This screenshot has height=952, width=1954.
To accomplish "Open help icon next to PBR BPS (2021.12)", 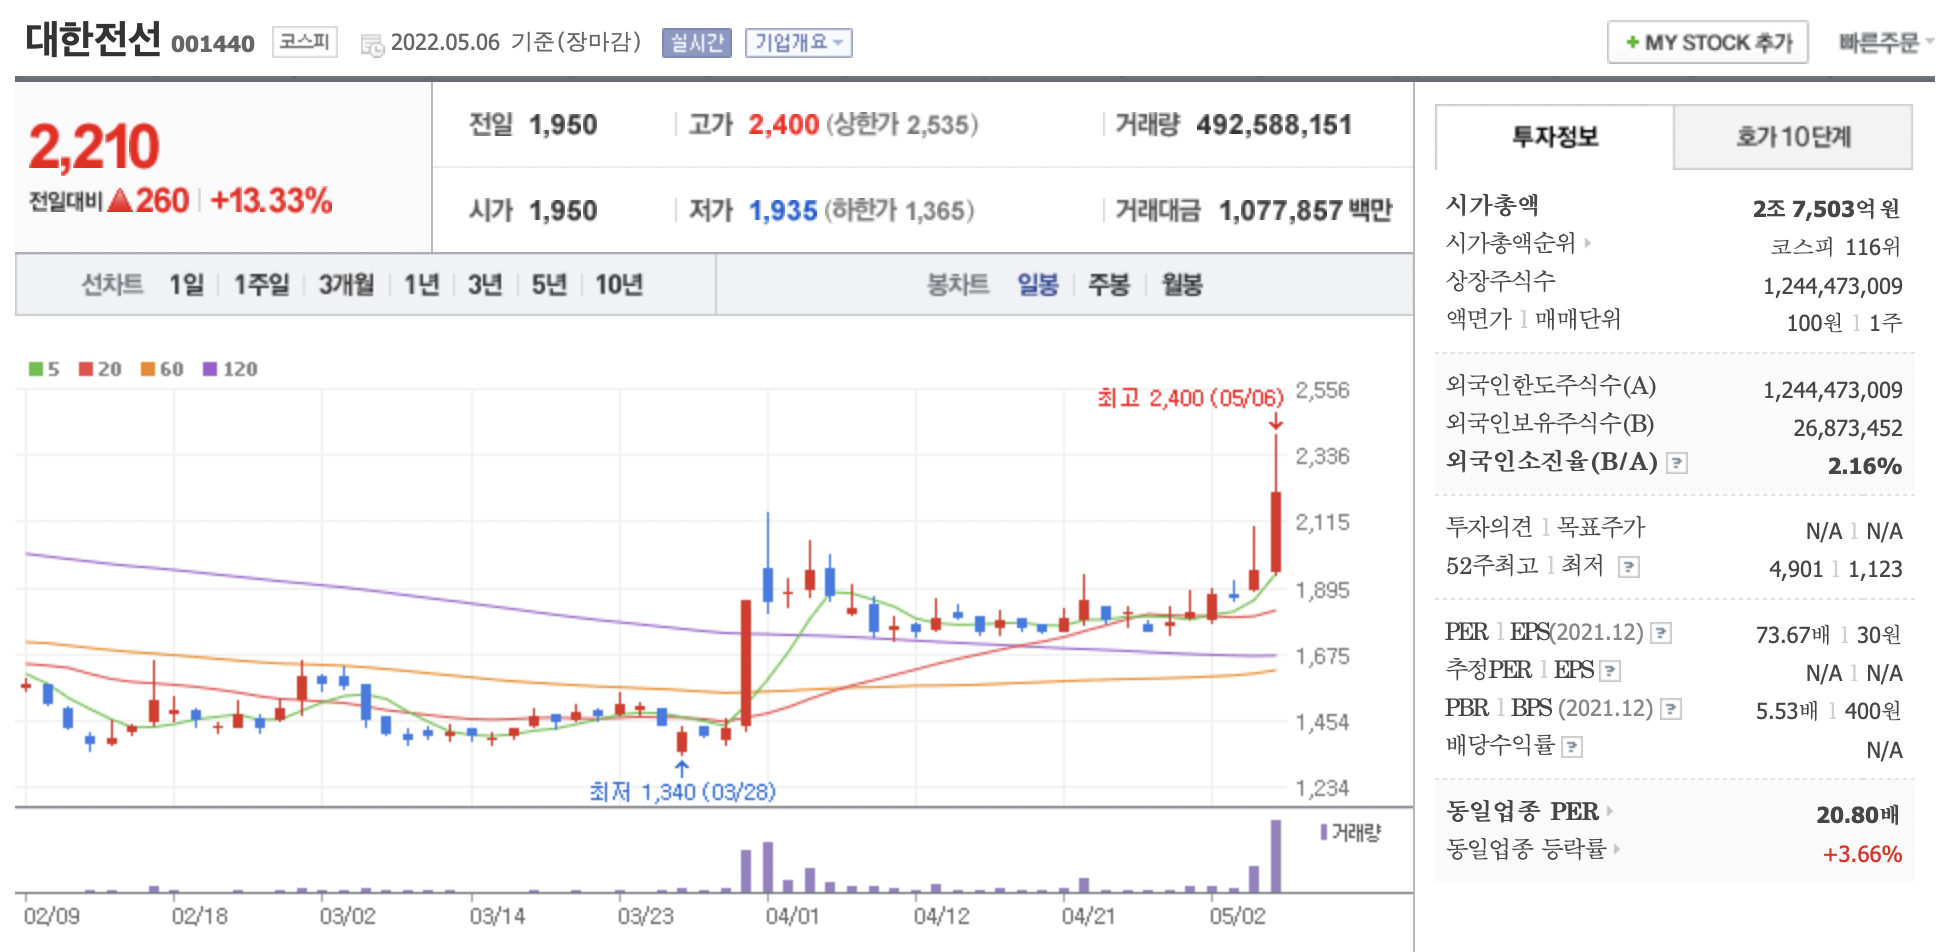I will tap(1671, 709).
